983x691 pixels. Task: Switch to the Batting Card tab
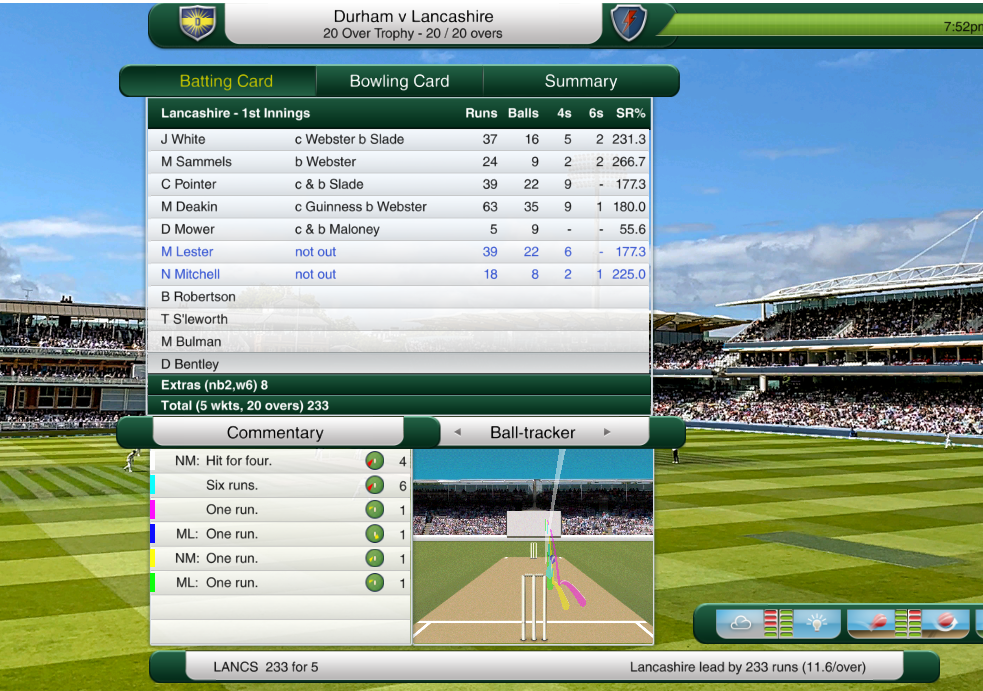click(226, 81)
